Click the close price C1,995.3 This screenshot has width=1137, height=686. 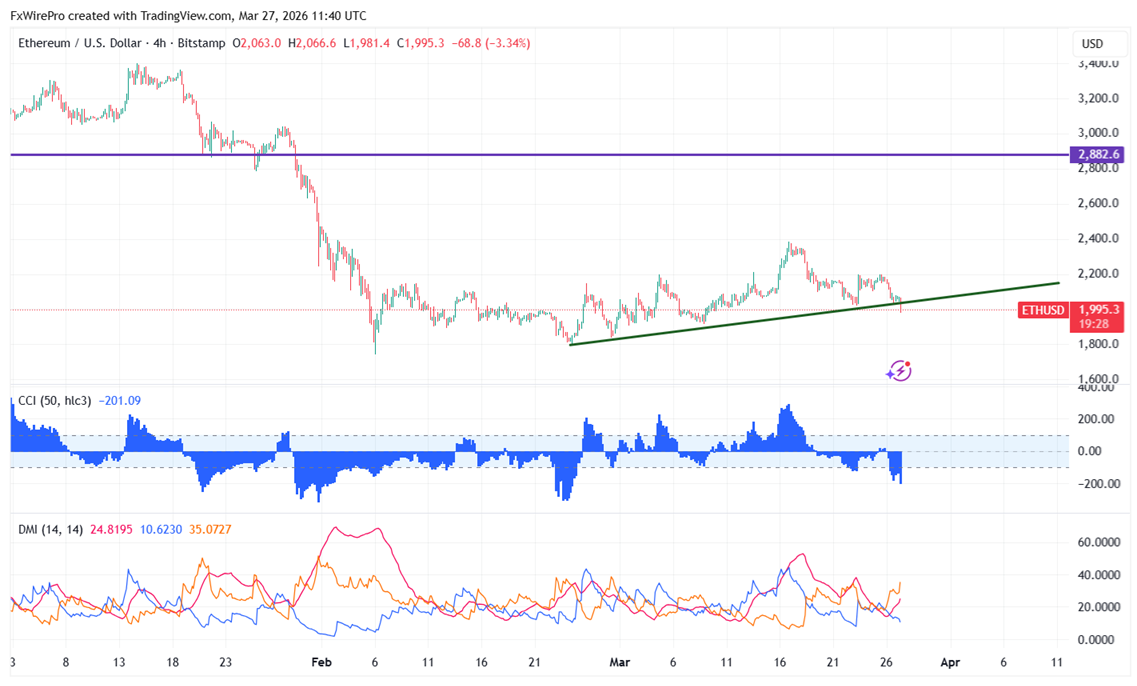(x=421, y=43)
